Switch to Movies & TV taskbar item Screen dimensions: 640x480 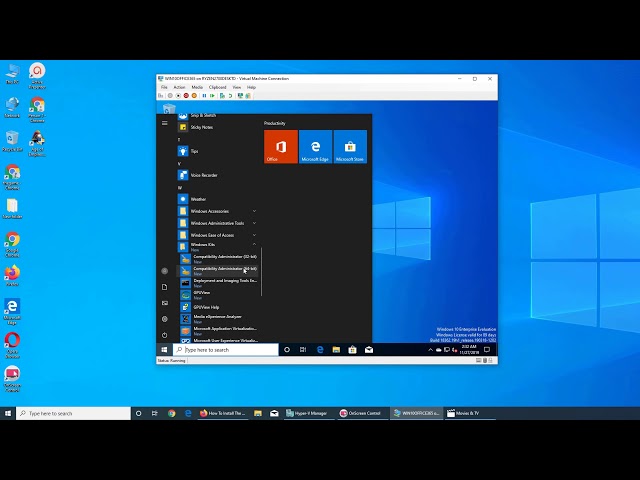tap(469, 413)
